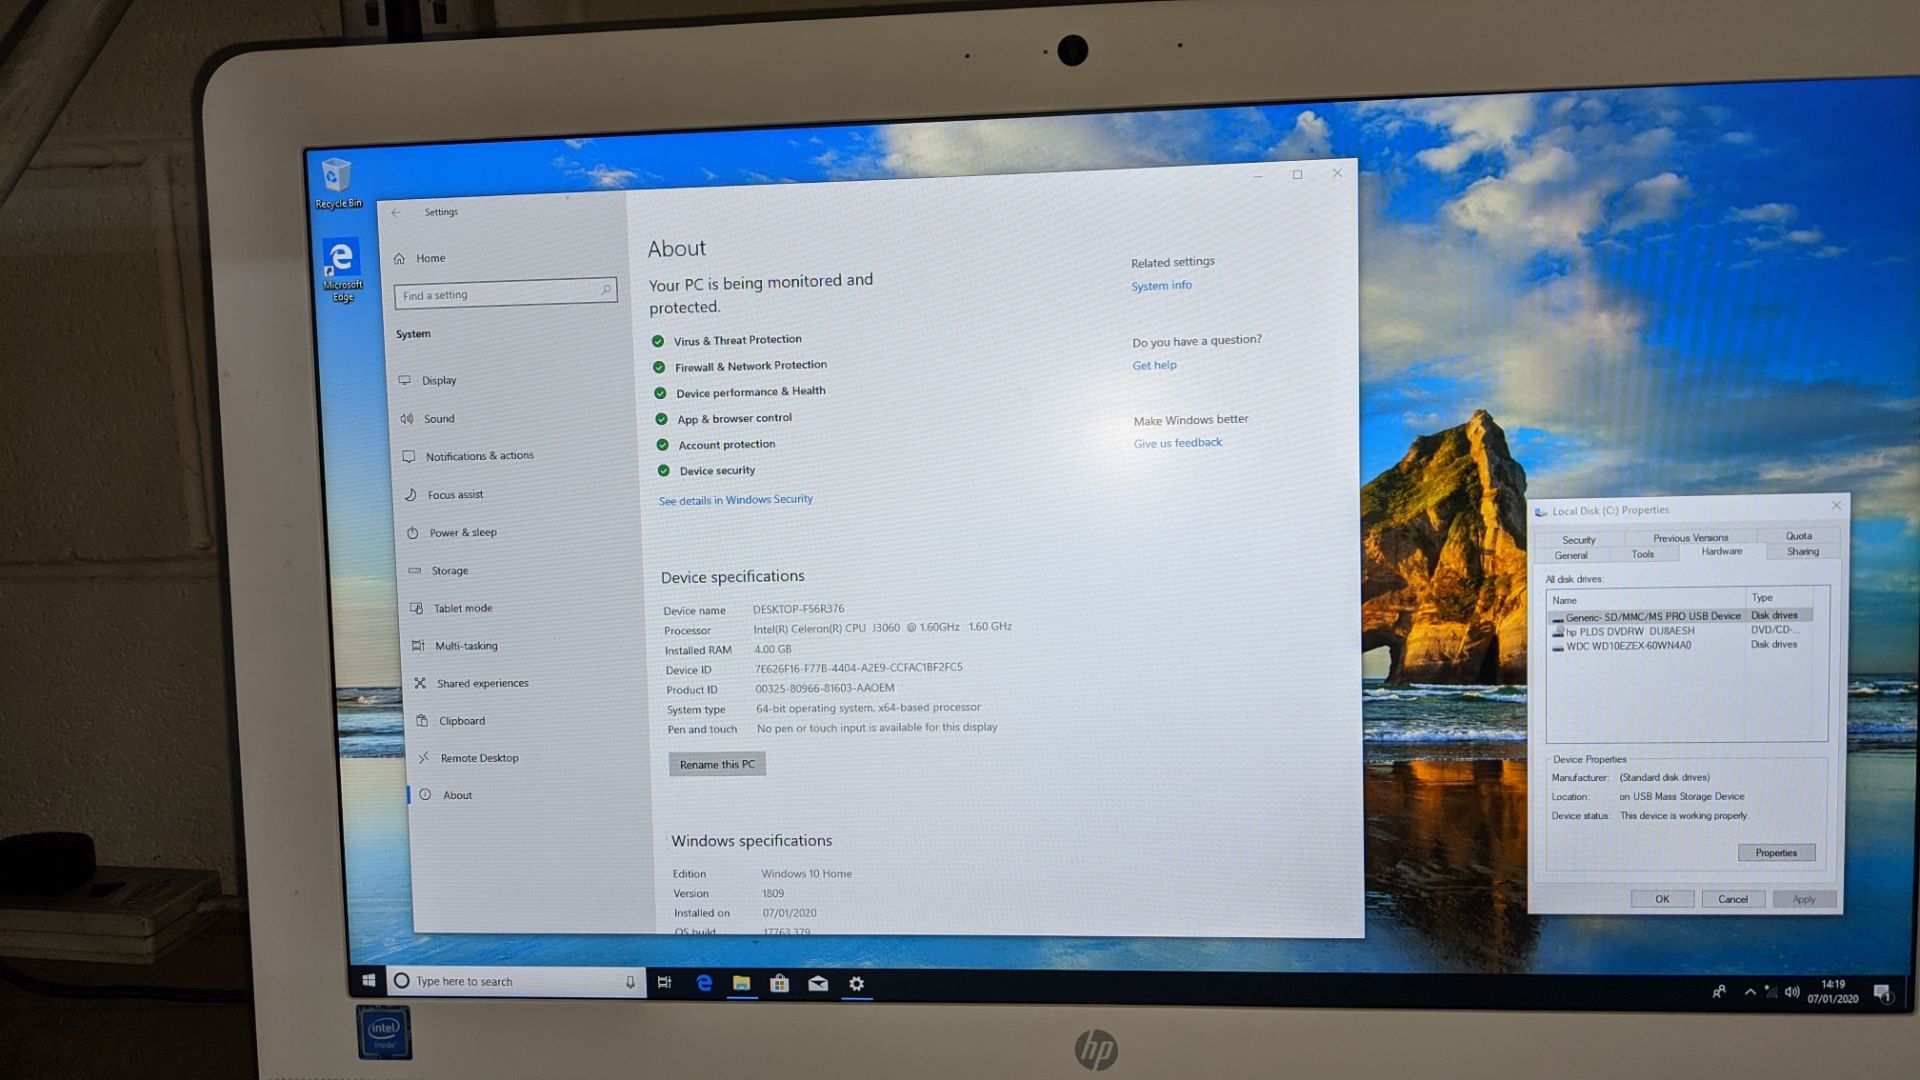Image resolution: width=1920 pixels, height=1080 pixels.
Task: Click the WDC WD10EZEX-60WN4A0 item
Action: point(1625,645)
